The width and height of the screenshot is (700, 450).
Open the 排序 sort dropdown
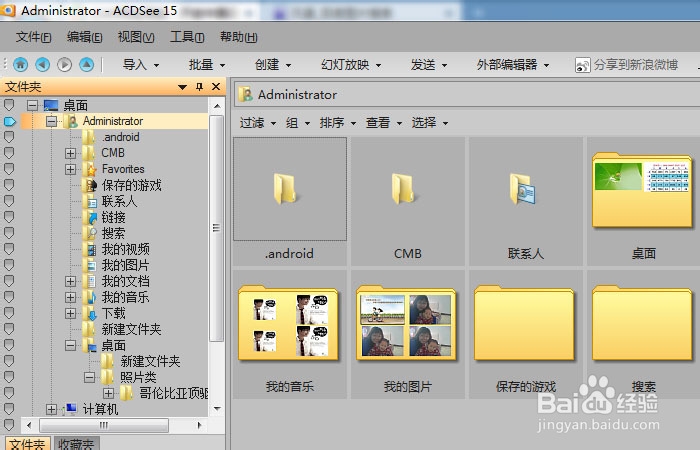click(x=338, y=123)
